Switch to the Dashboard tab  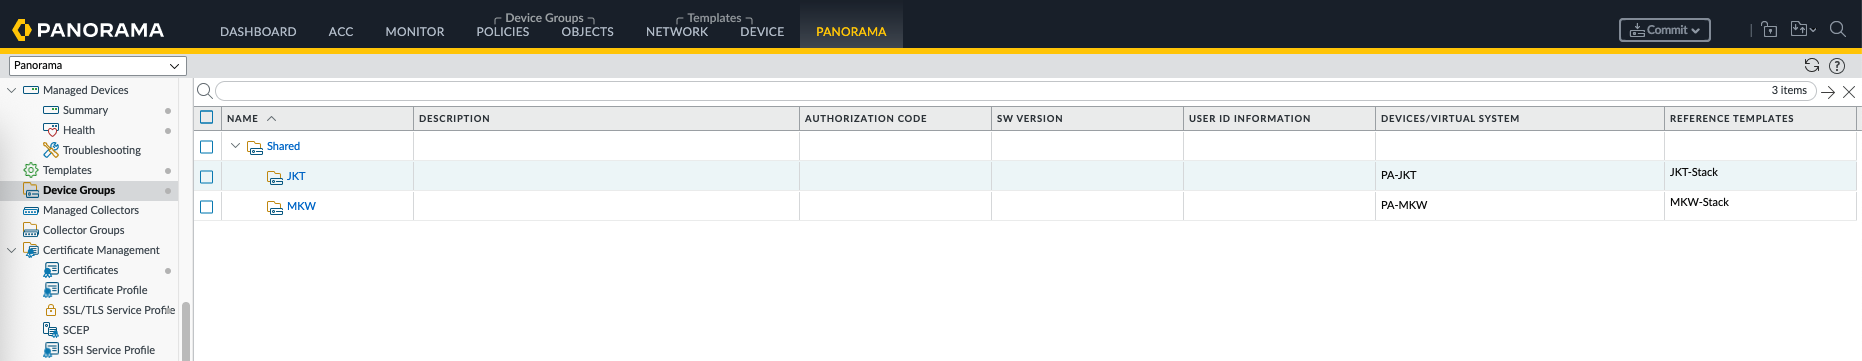pyautogui.click(x=258, y=32)
